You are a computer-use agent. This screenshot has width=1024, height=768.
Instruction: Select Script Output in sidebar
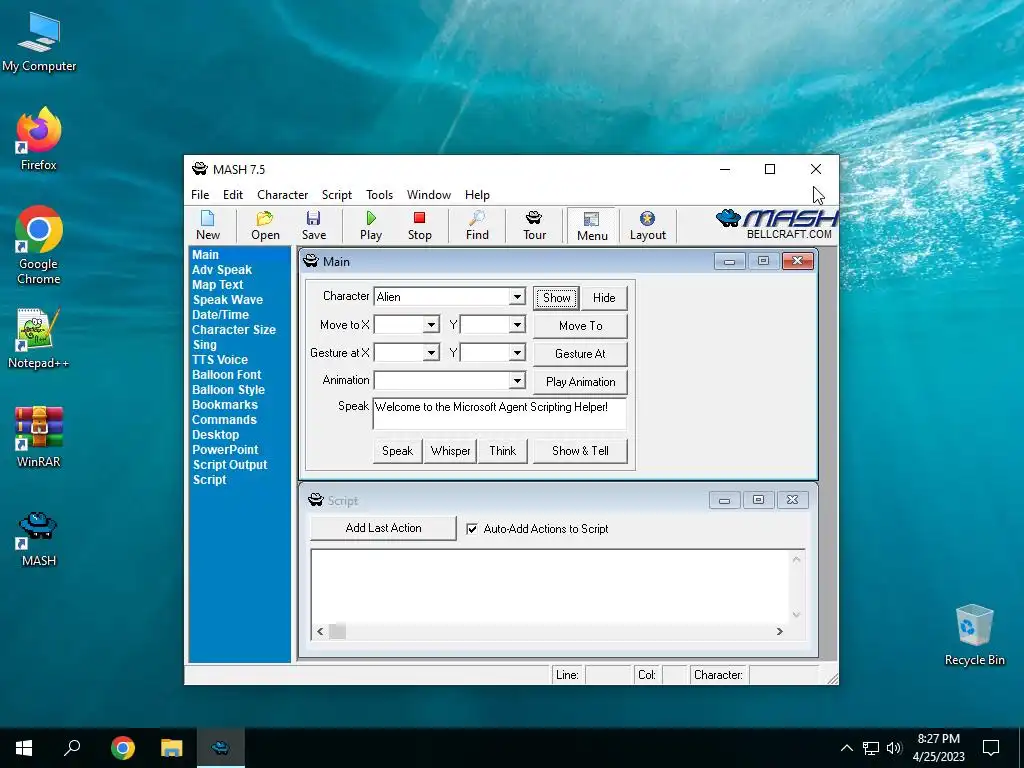pyautogui.click(x=229, y=465)
